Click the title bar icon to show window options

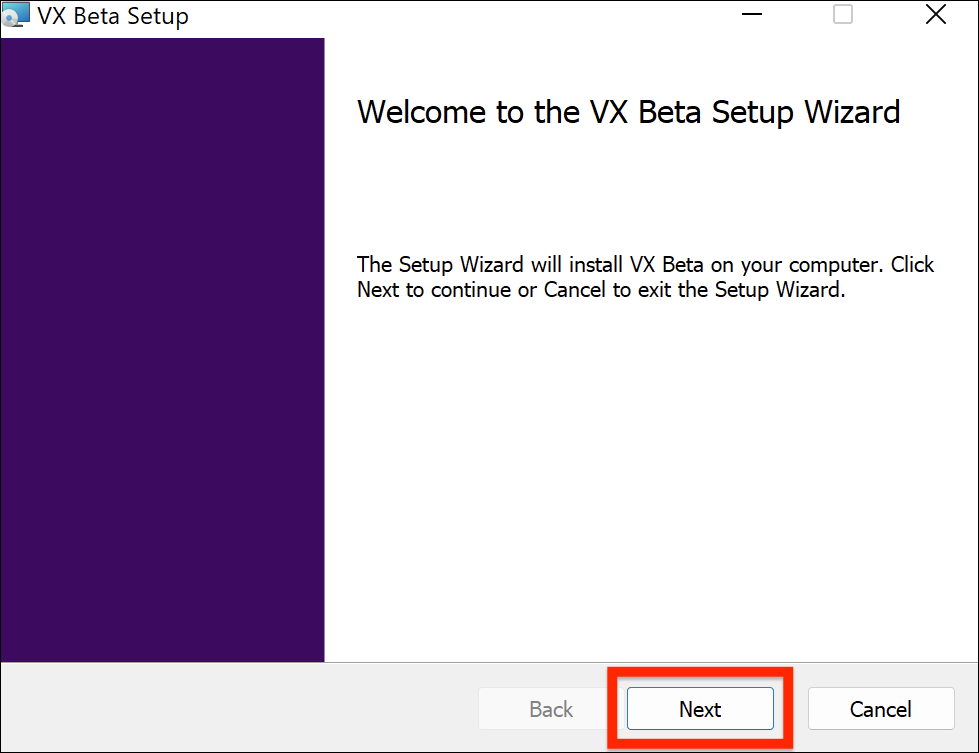point(17,15)
